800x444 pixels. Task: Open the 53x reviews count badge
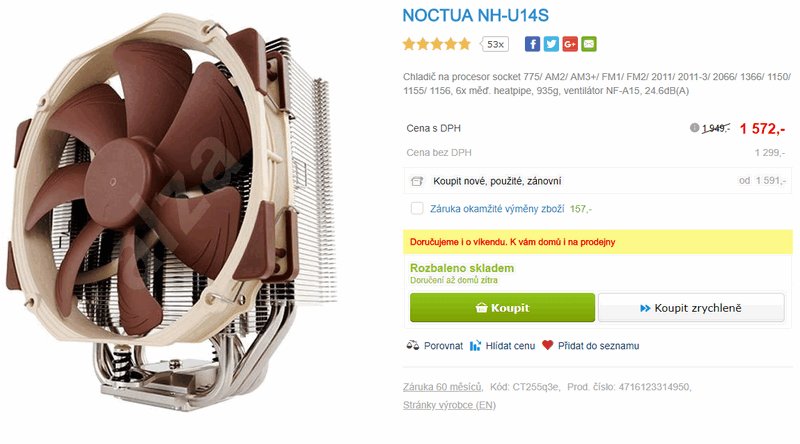[495, 44]
